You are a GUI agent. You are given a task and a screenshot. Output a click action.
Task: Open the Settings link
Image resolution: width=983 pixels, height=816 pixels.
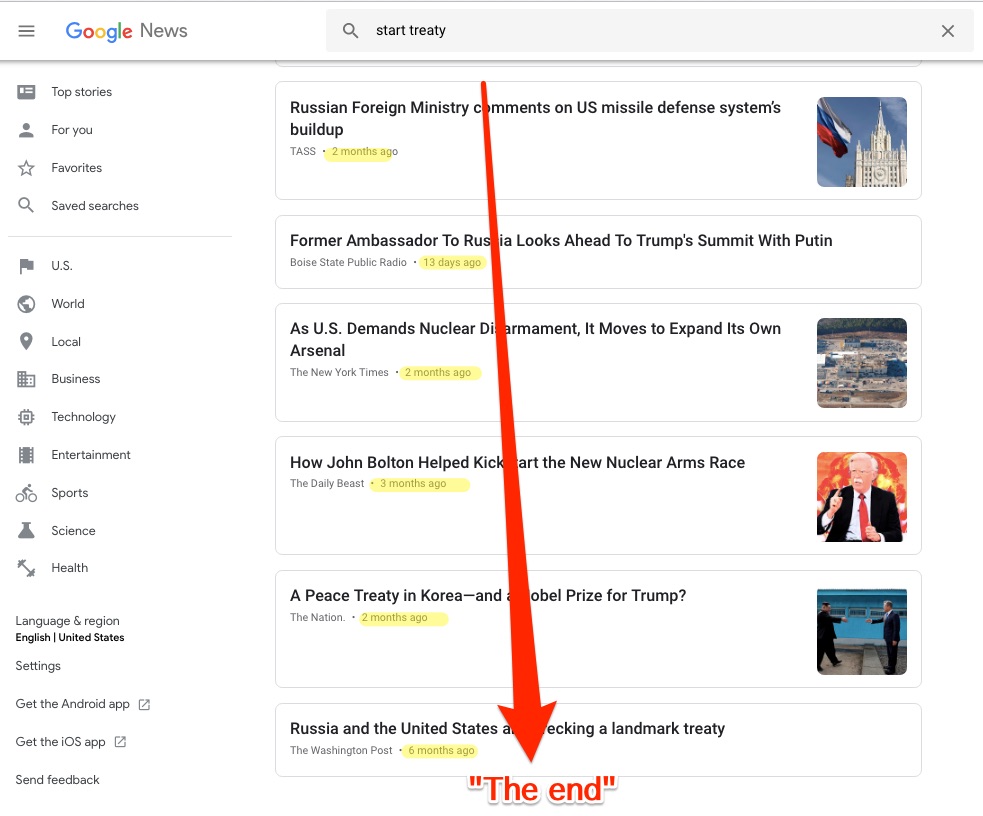(38, 666)
